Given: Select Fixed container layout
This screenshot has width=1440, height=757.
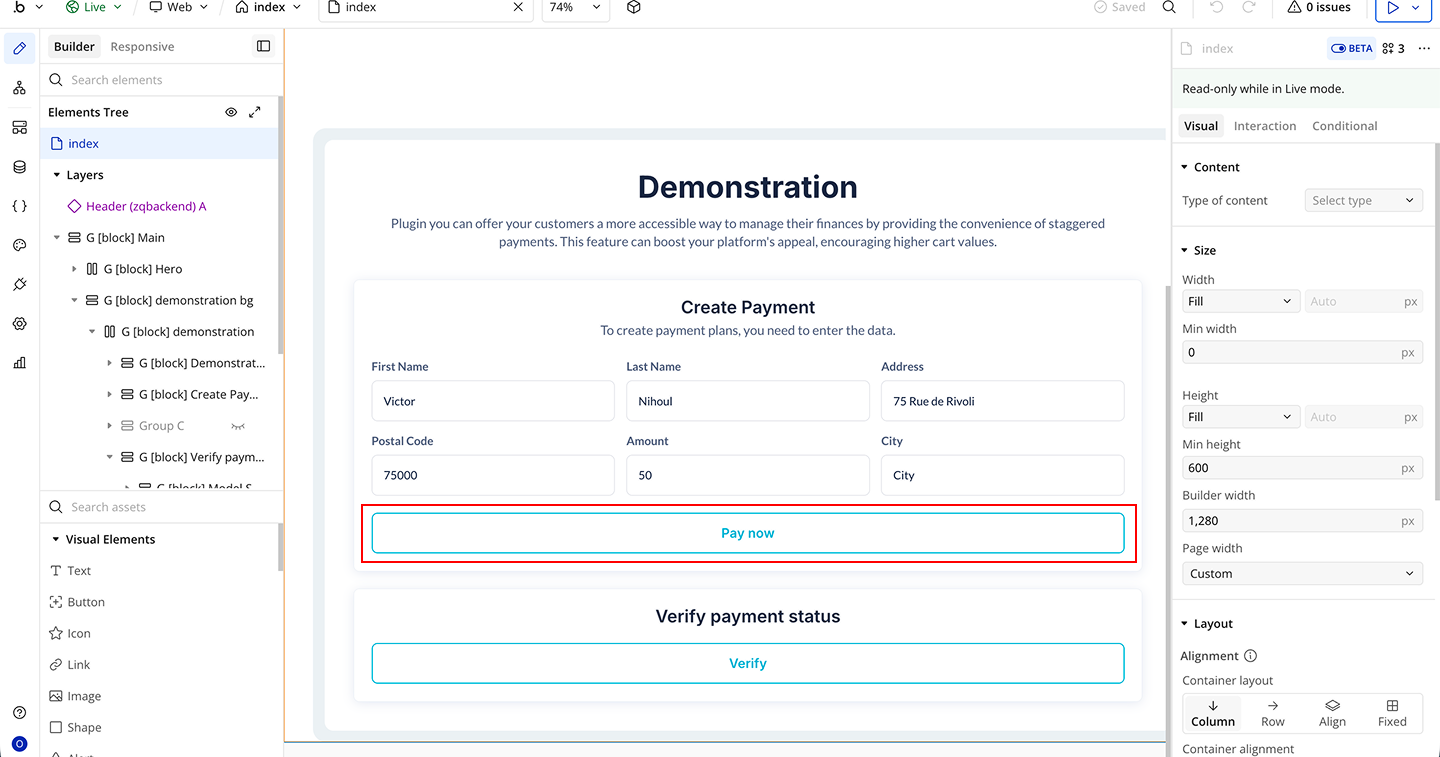Looking at the screenshot, I should coord(1392,713).
